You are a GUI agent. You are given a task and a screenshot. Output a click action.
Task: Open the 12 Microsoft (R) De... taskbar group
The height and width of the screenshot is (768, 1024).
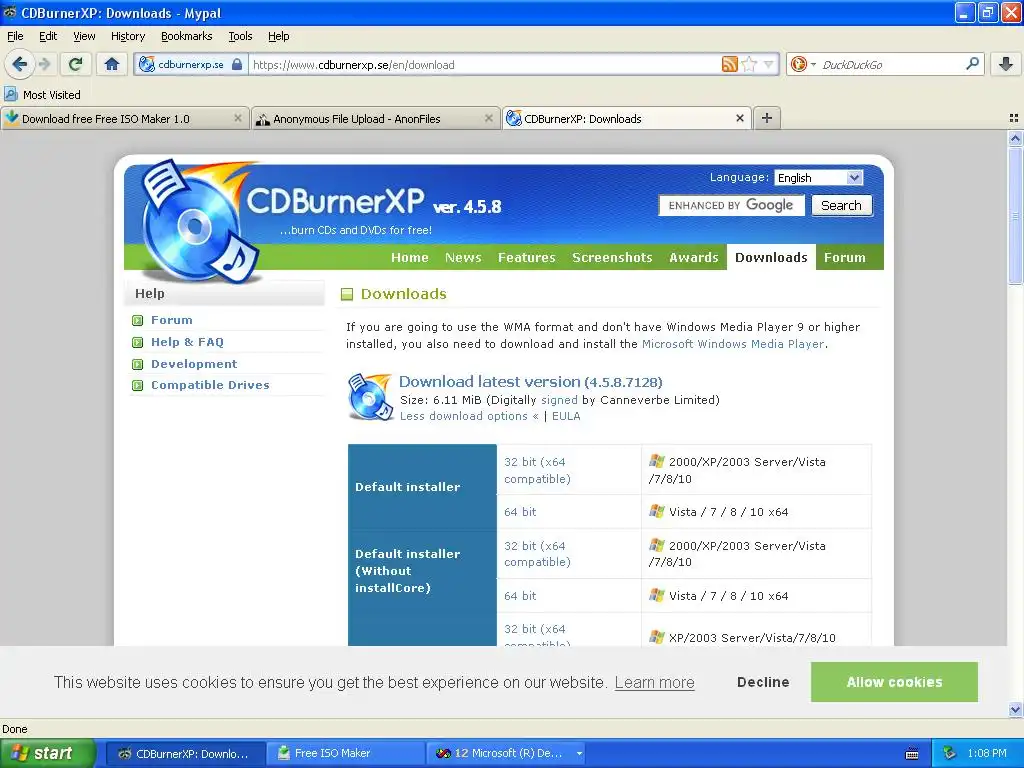[505, 753]
